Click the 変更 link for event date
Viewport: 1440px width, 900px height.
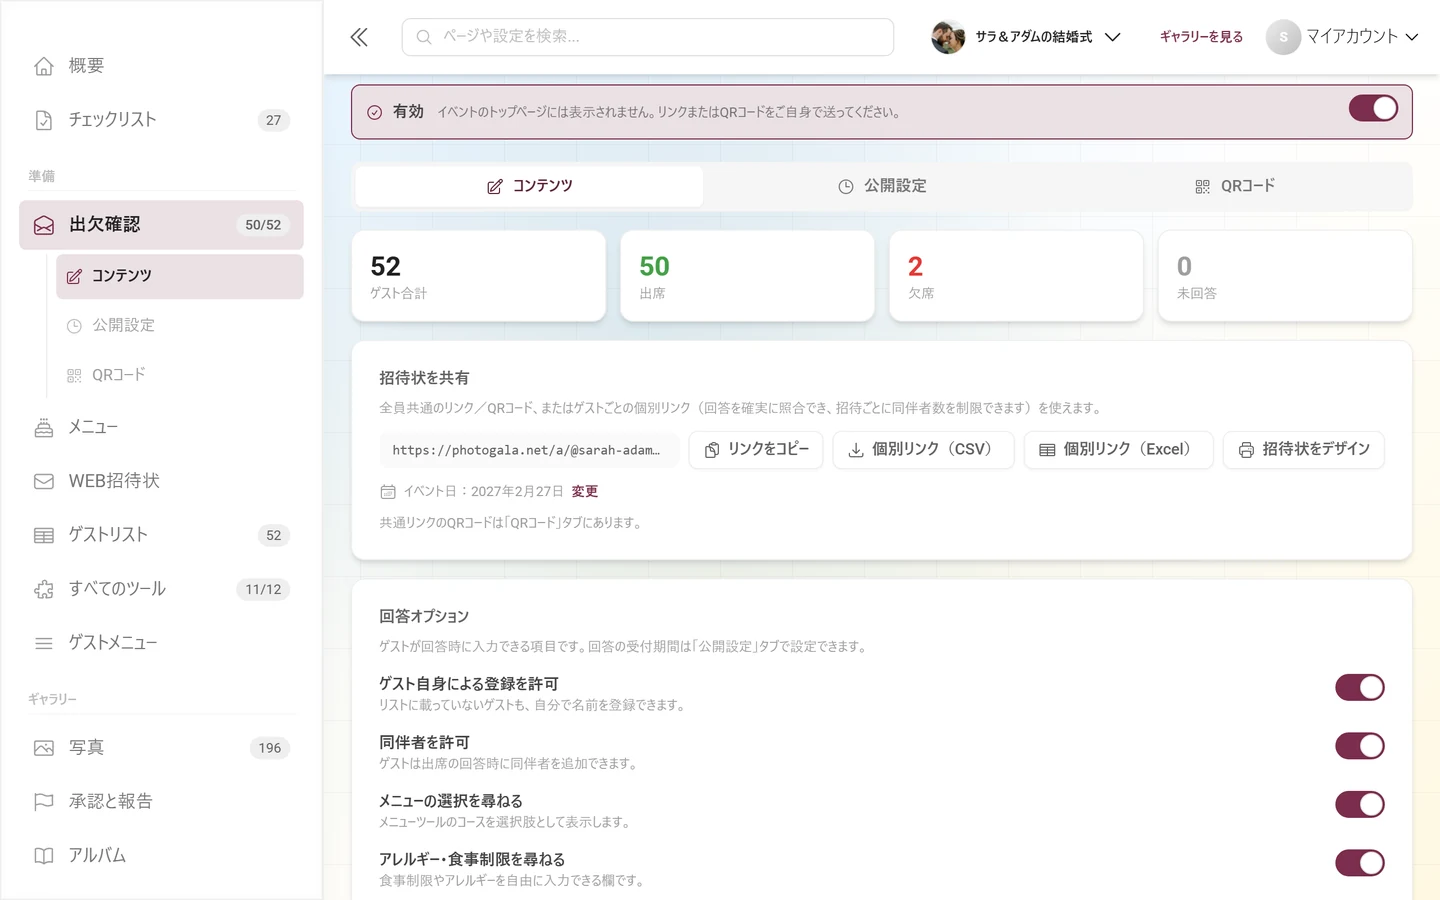point(585,492)
